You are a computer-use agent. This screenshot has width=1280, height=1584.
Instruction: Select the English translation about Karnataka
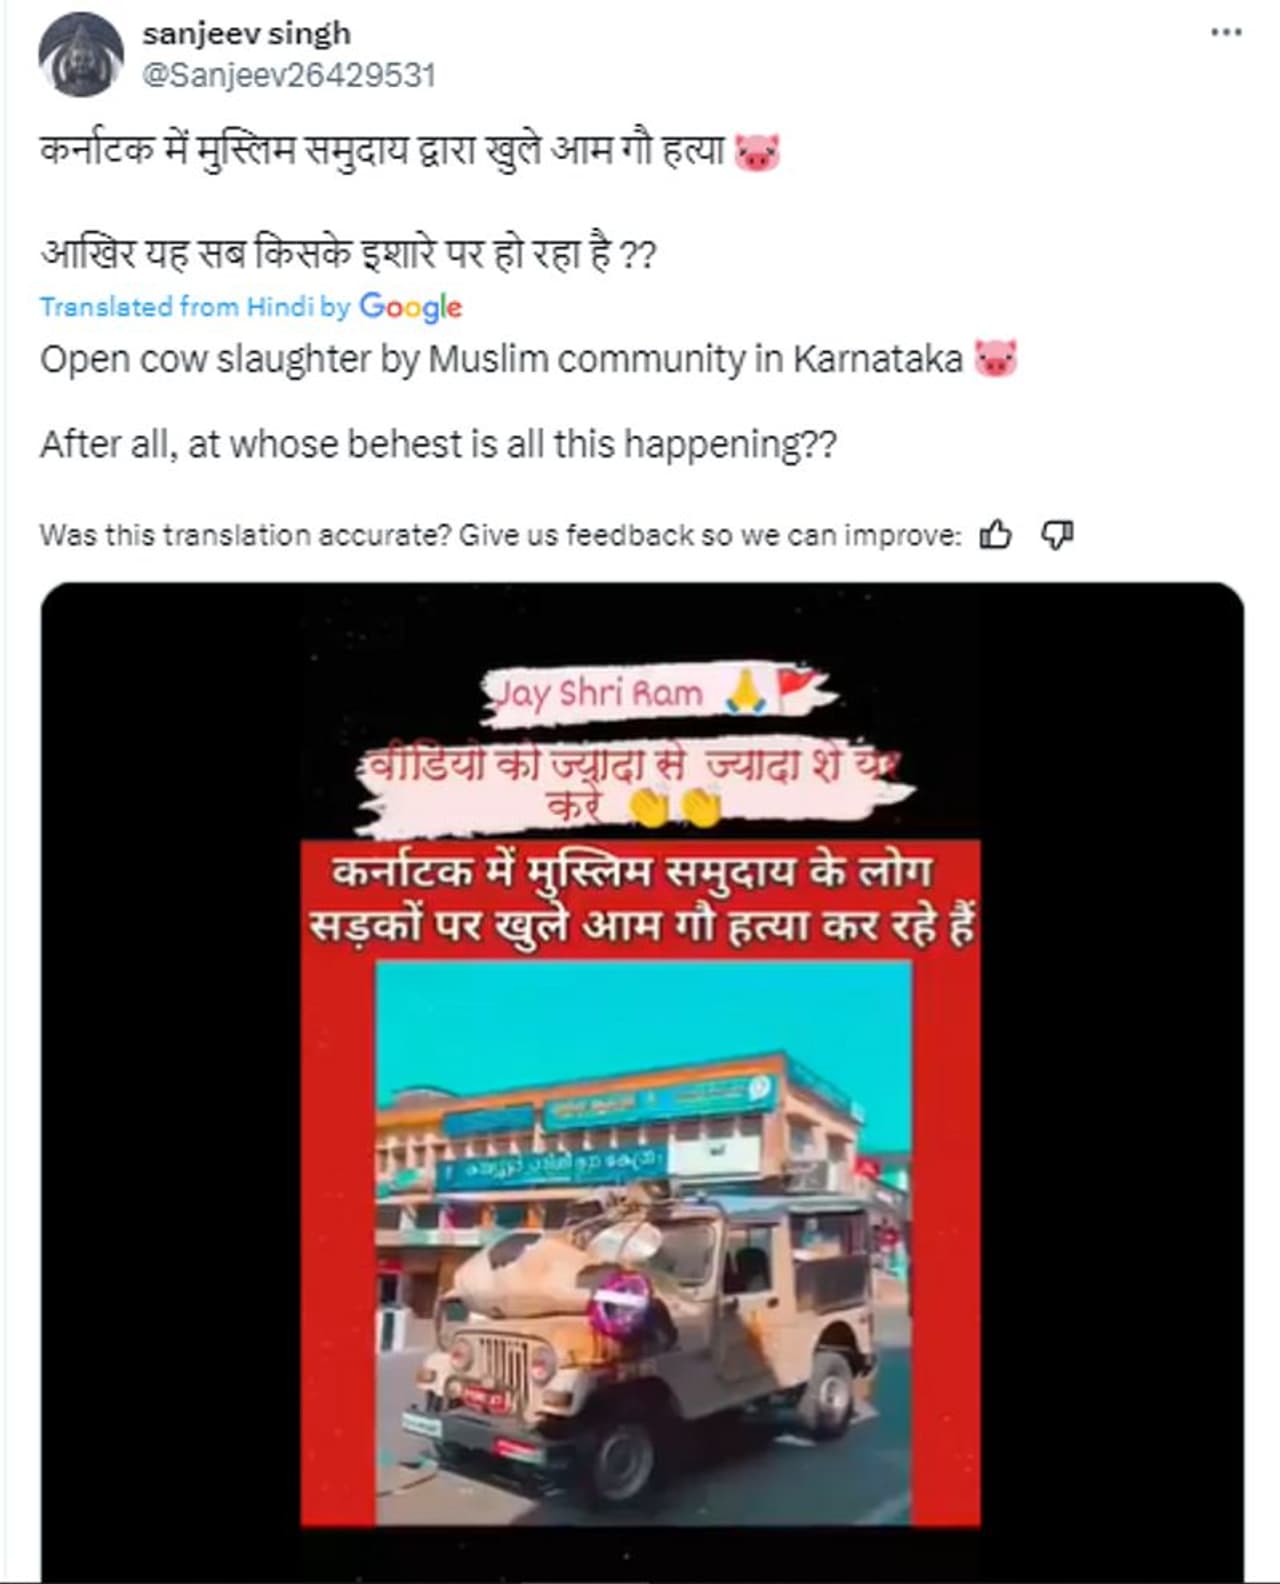(529, 359)
